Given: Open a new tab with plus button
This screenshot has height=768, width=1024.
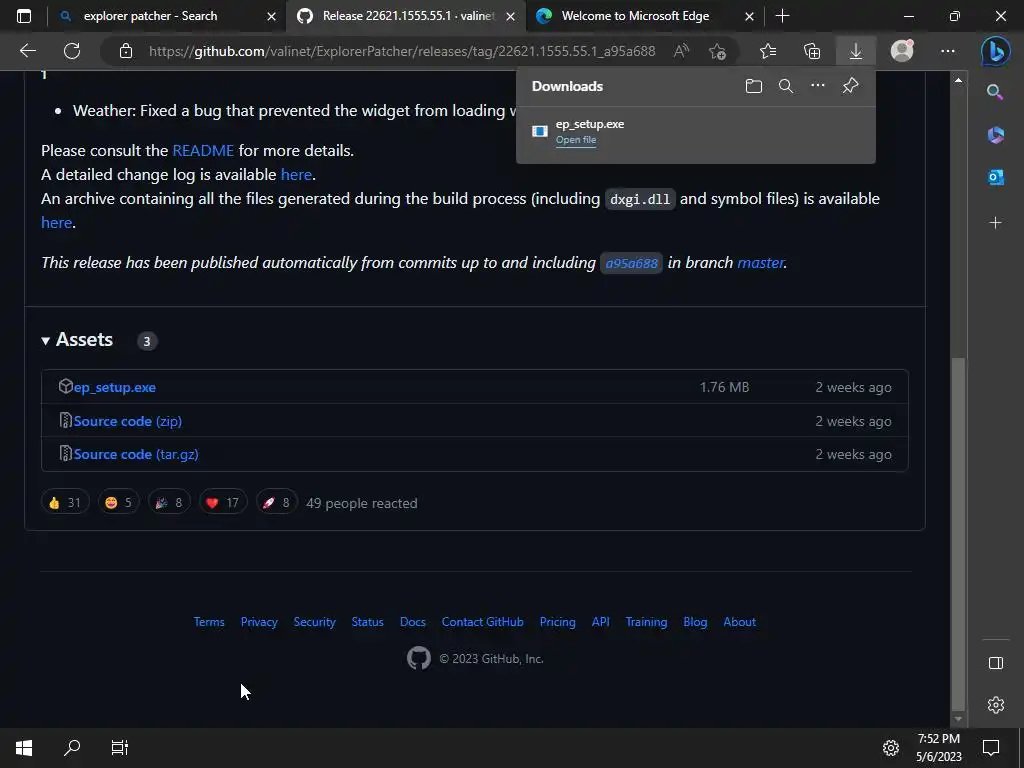Looking at the screenshot, I should (782, 16).
